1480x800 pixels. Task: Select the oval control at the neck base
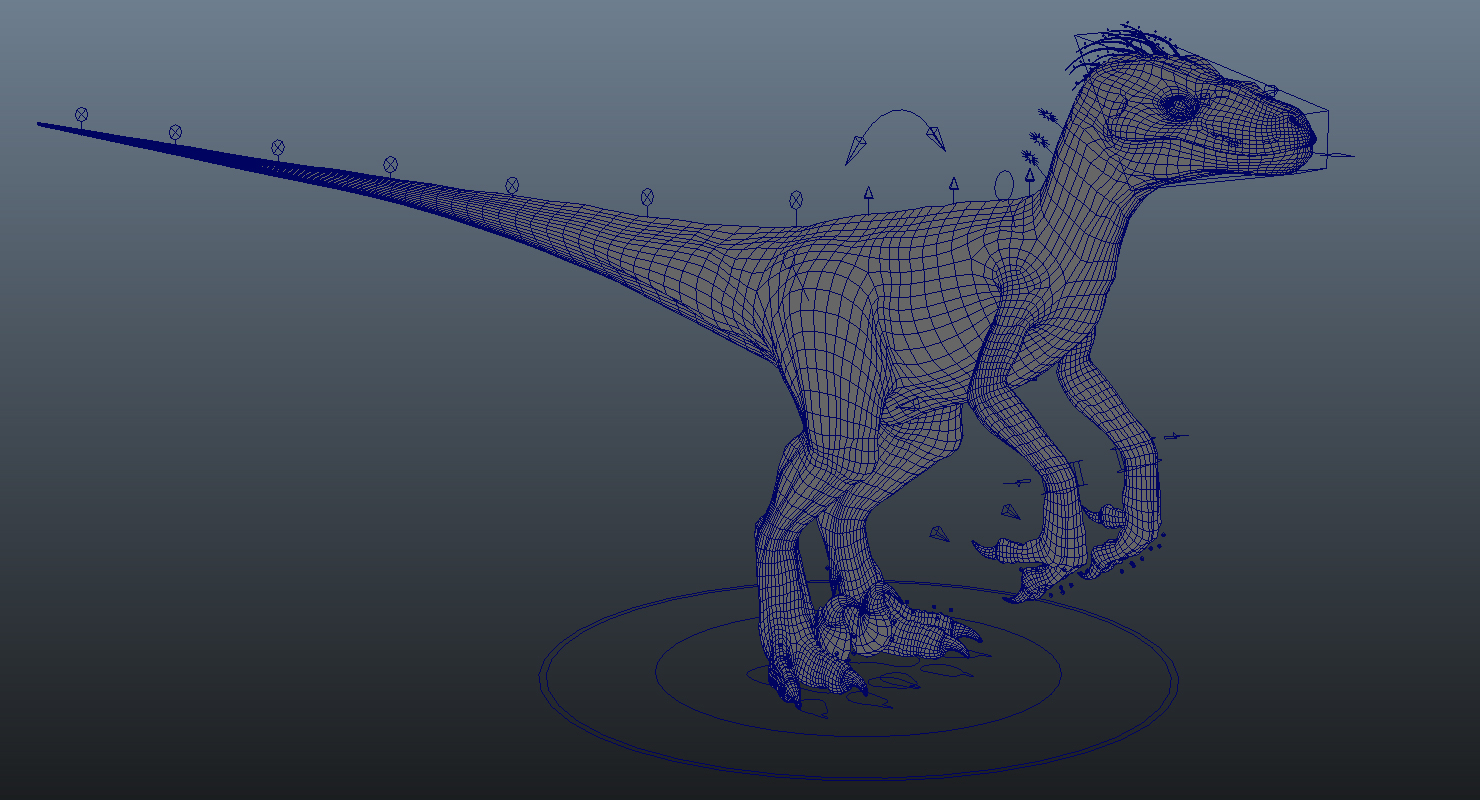click(1004, 184)
